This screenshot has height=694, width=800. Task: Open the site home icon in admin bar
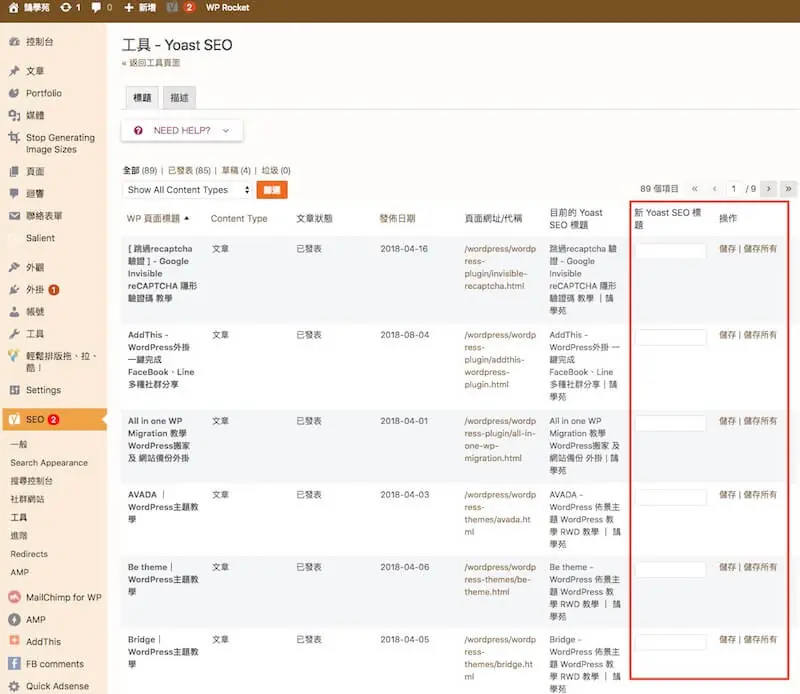click(x=14, y=7)
